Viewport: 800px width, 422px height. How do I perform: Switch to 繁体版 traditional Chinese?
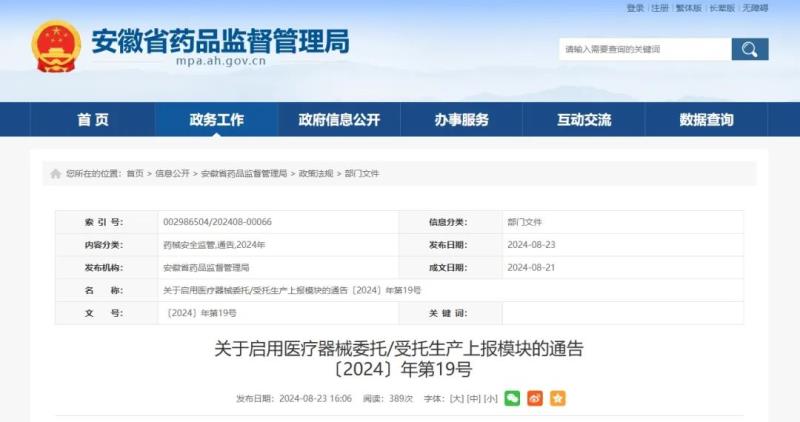pyautogui.click(x=688, y=8)
